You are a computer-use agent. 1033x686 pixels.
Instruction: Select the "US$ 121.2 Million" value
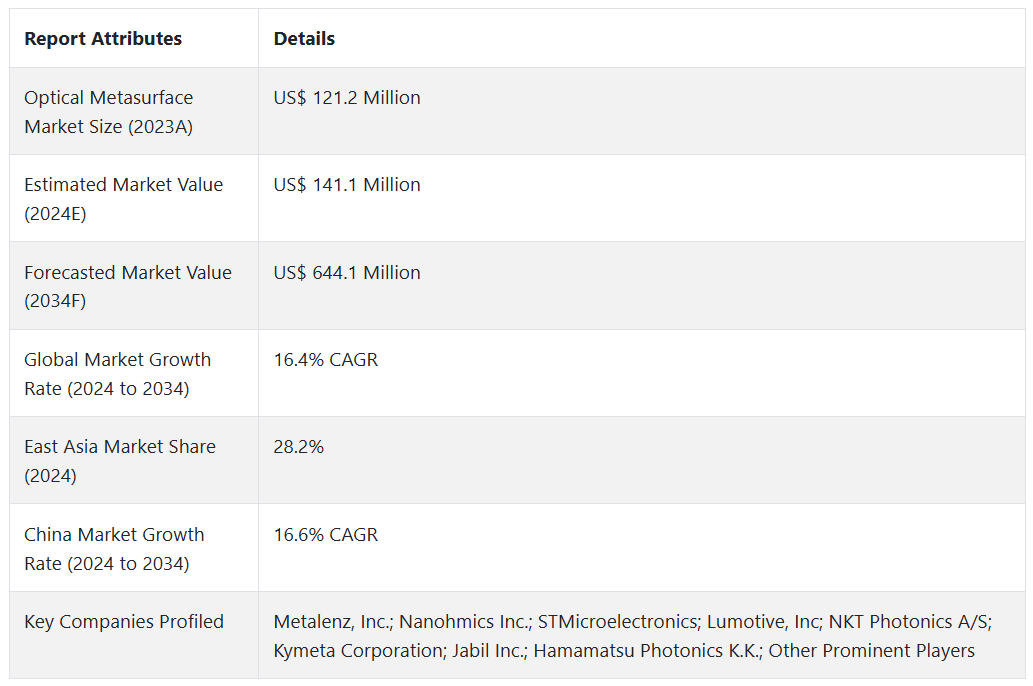347,98
